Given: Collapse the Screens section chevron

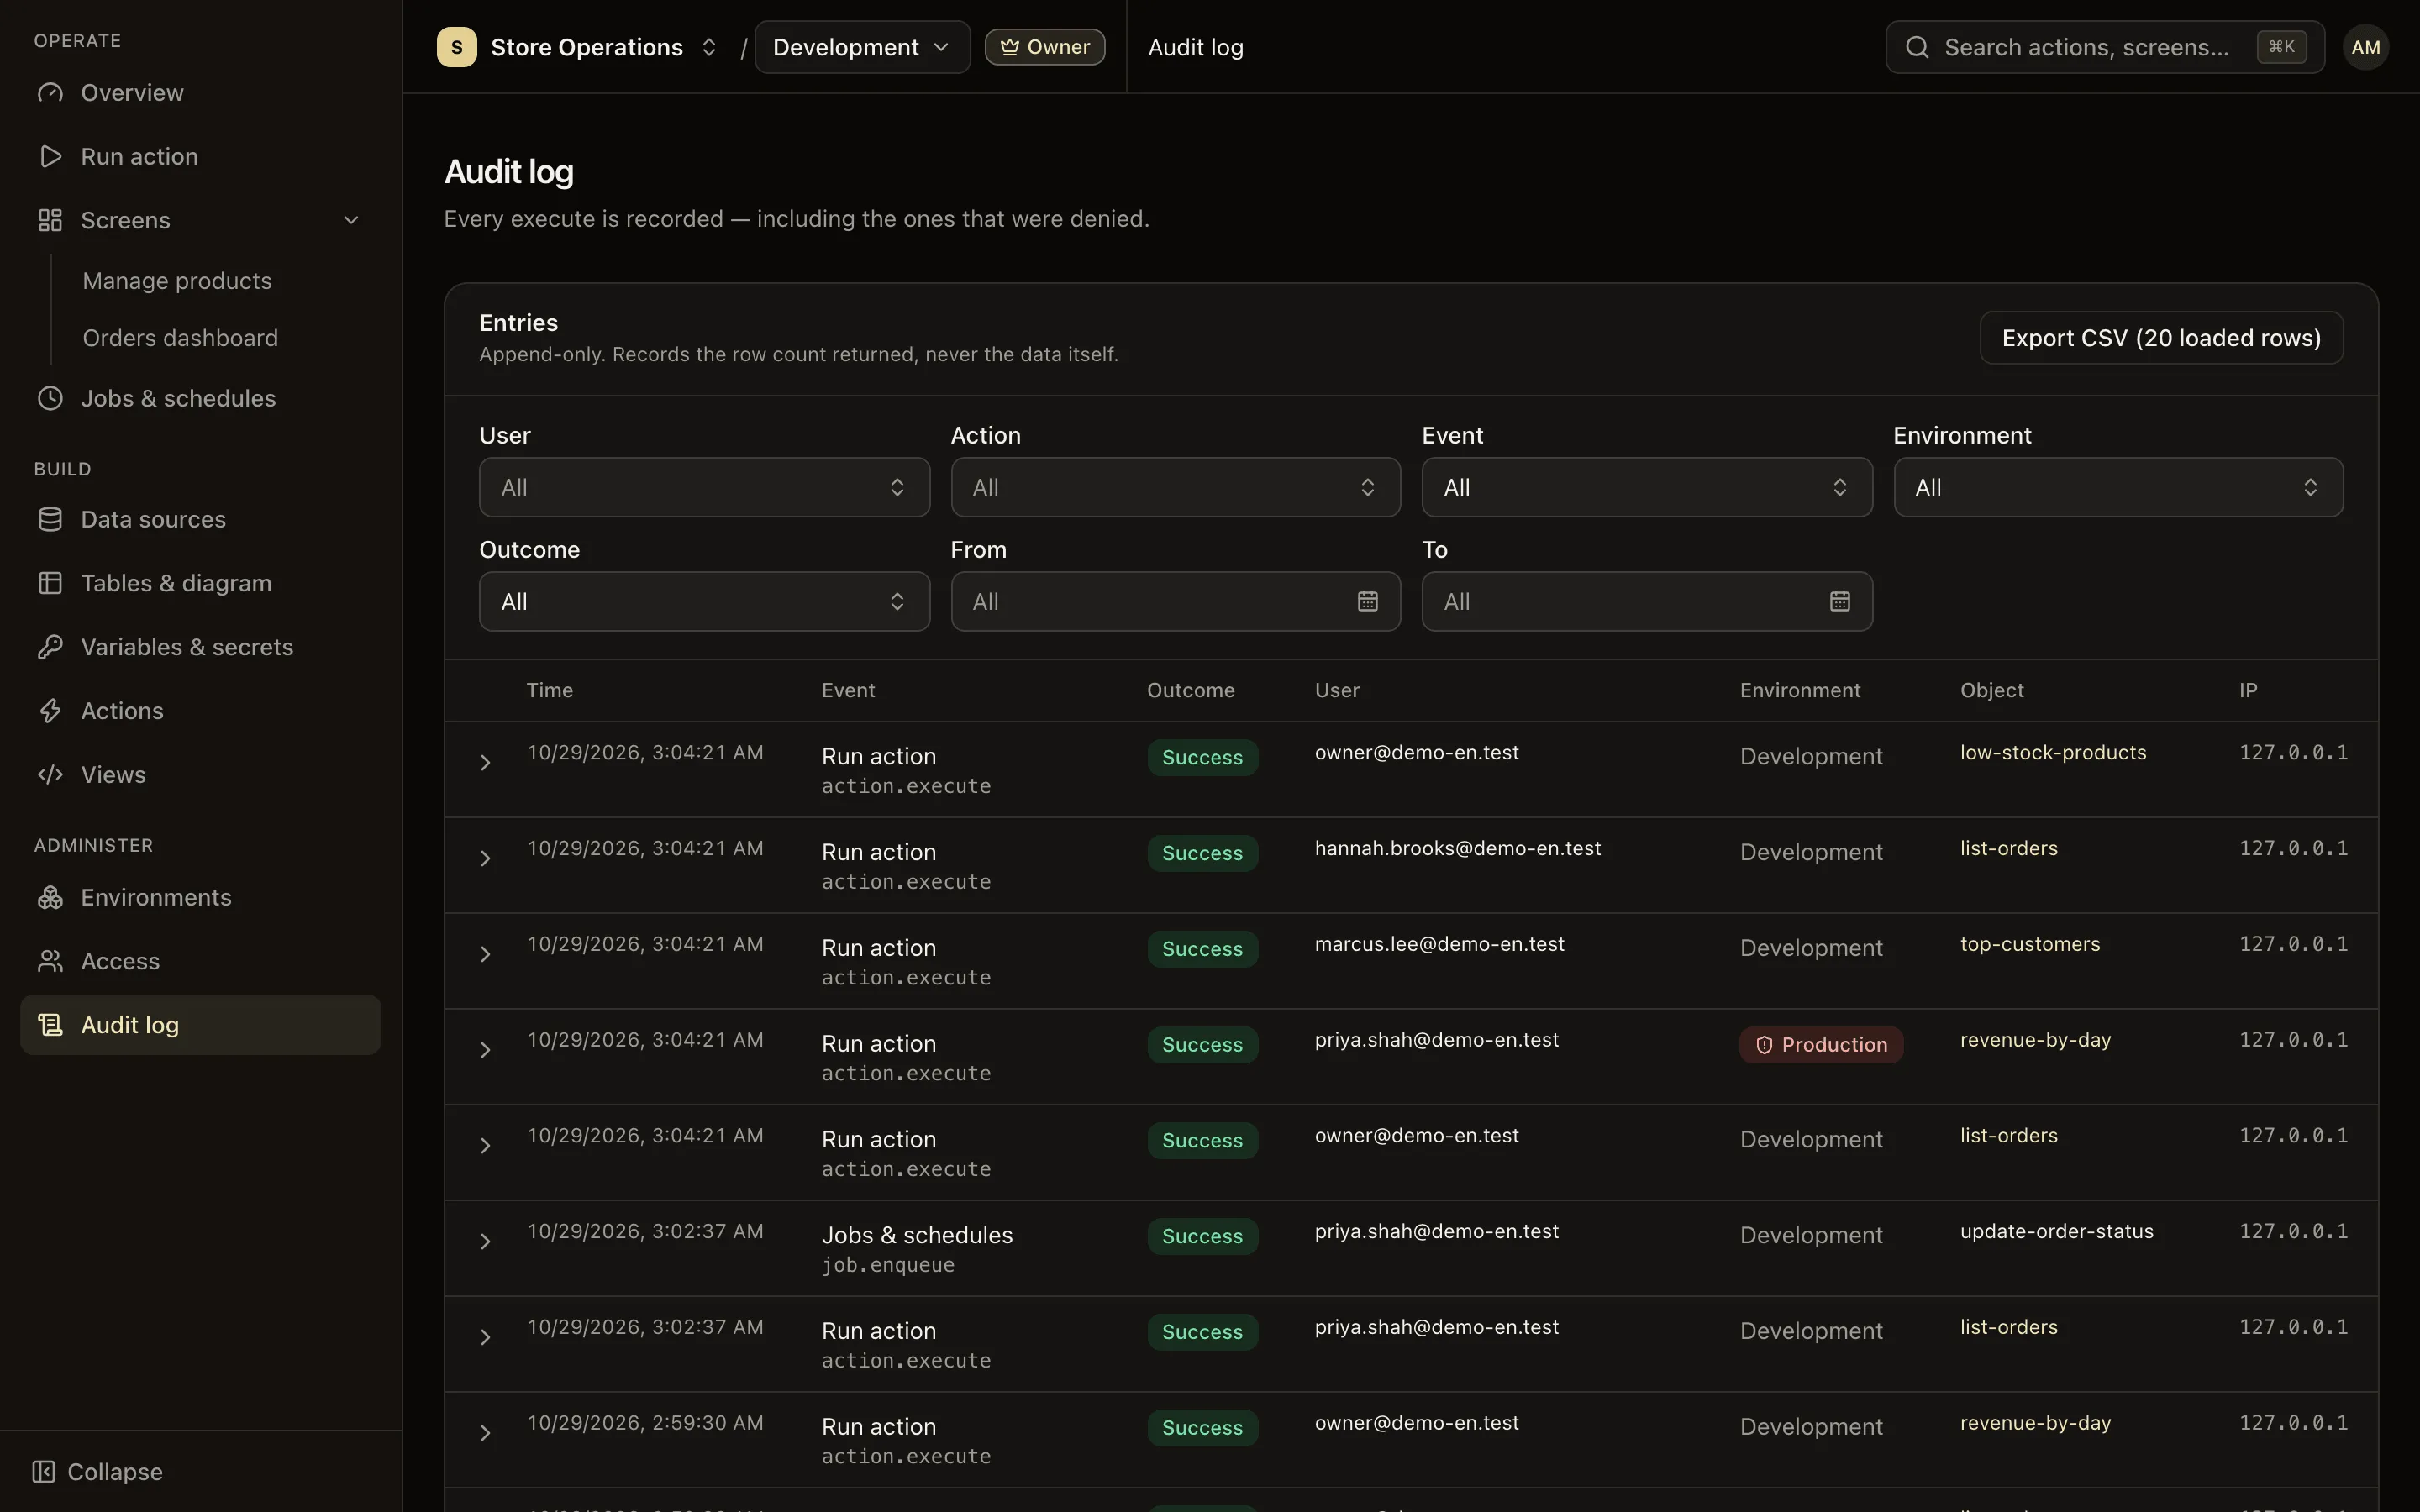Looking at the screenshot, I should click(x=351, y=220).
